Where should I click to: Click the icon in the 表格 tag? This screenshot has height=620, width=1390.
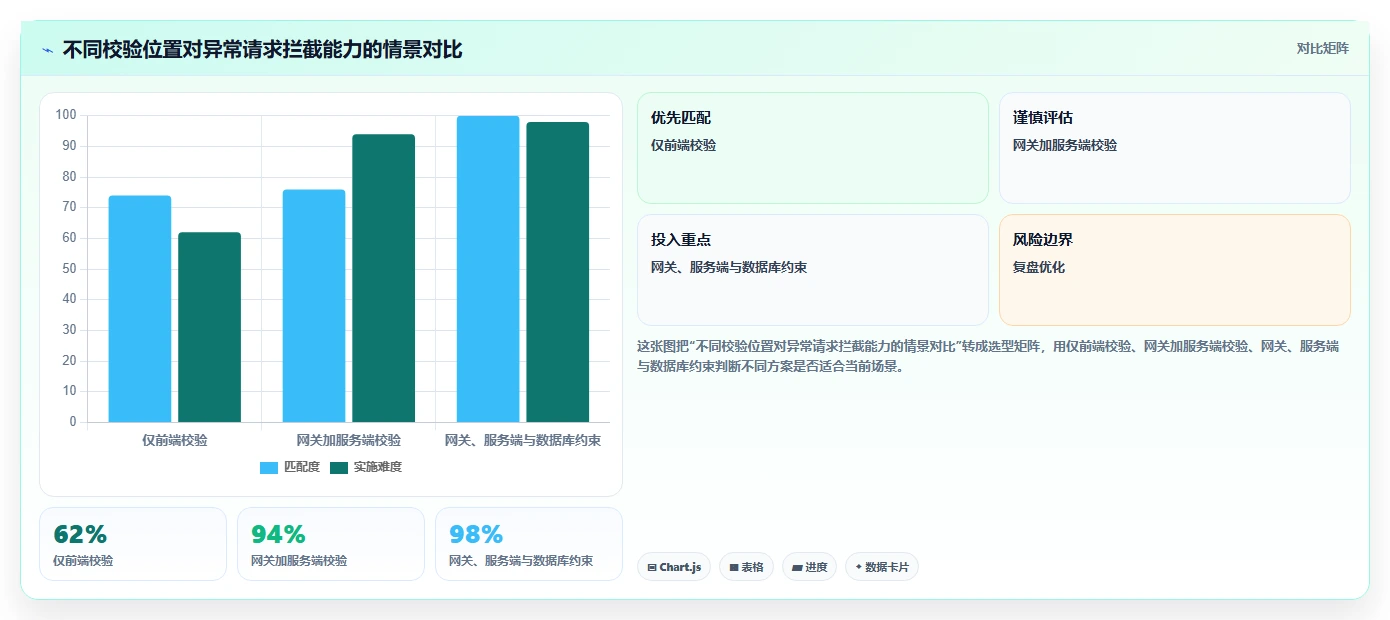pyautogui.click(x=734, y=567)
